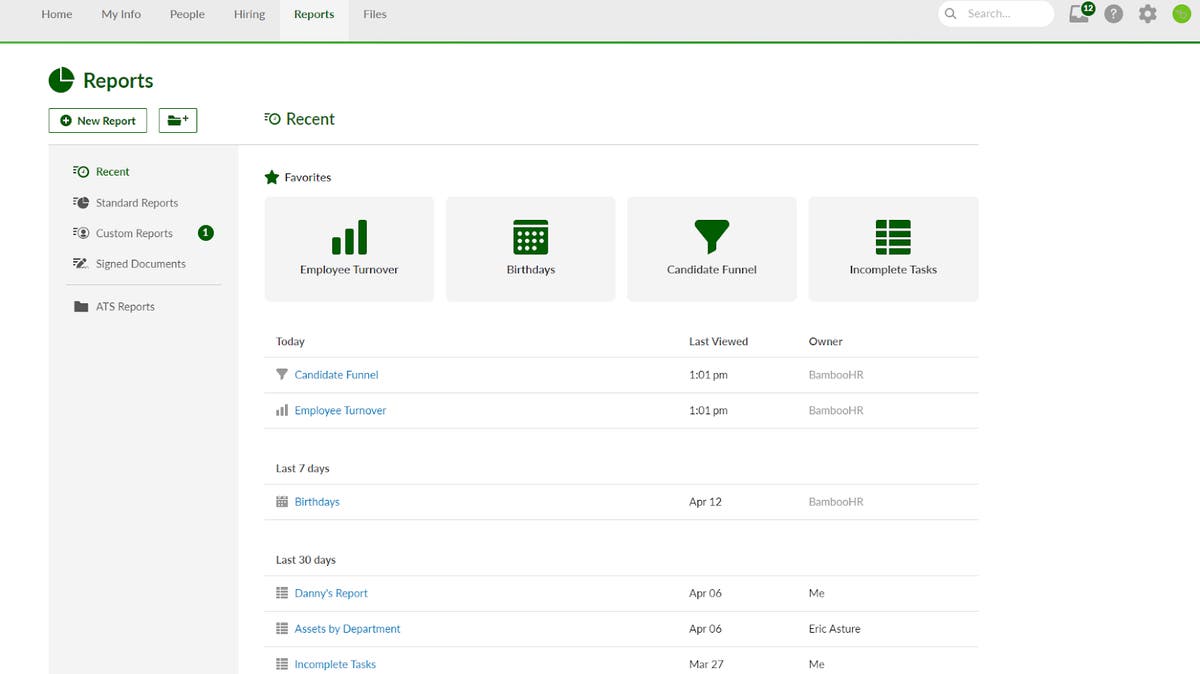The width and height of the screenshot is (1200, 674).
Task: Open the Employee Turnover favorite tile
Action: pos(348,248)
